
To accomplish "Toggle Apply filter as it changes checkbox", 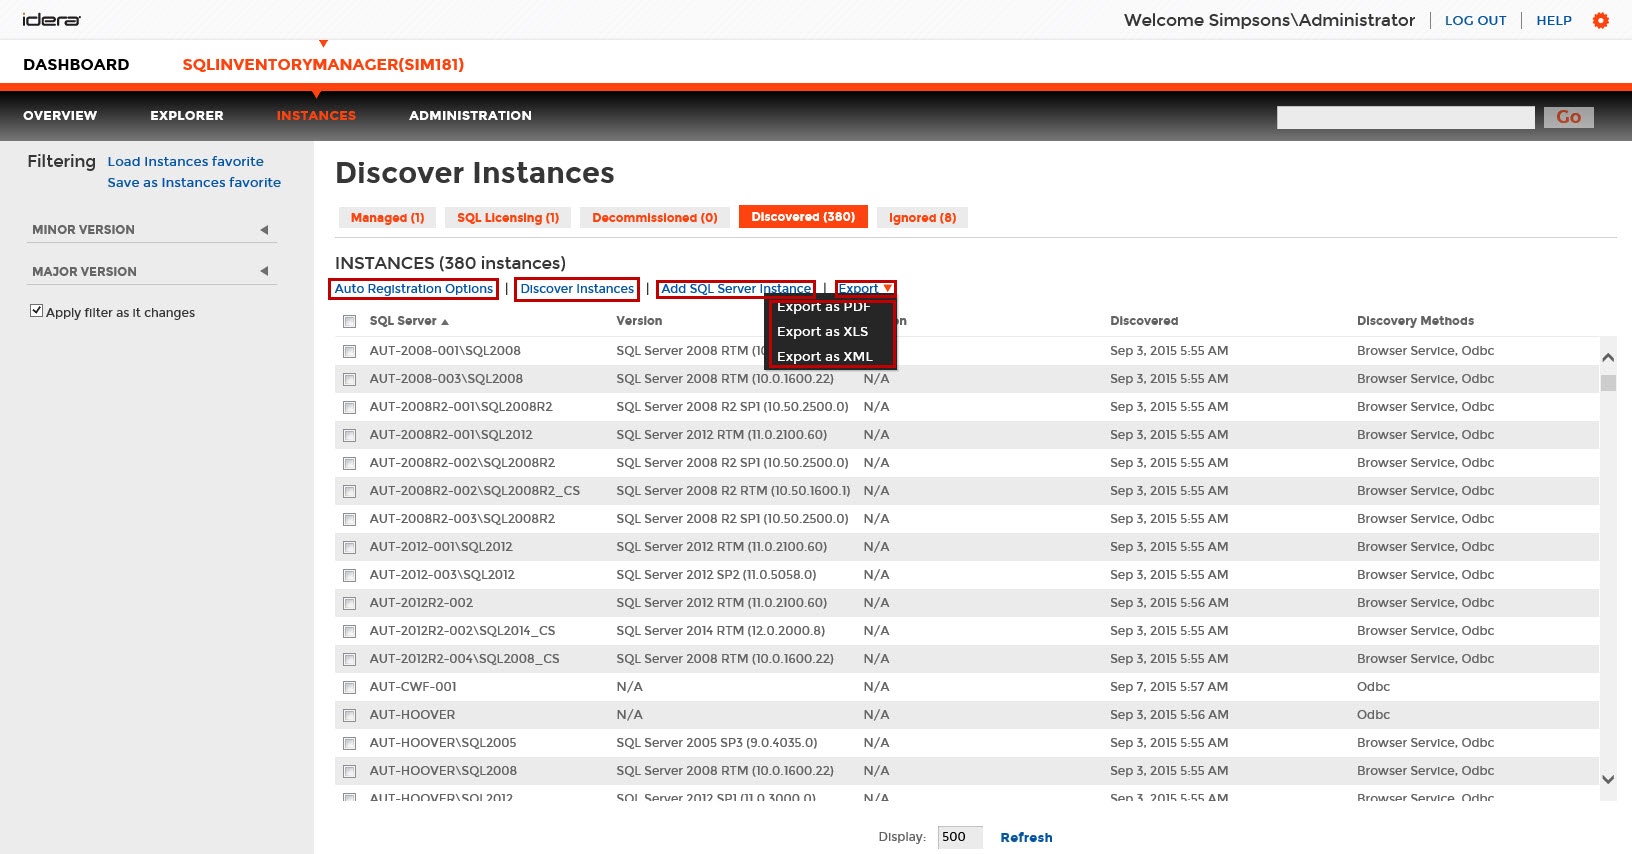I will pyautogui.click(x=37, y=311).
